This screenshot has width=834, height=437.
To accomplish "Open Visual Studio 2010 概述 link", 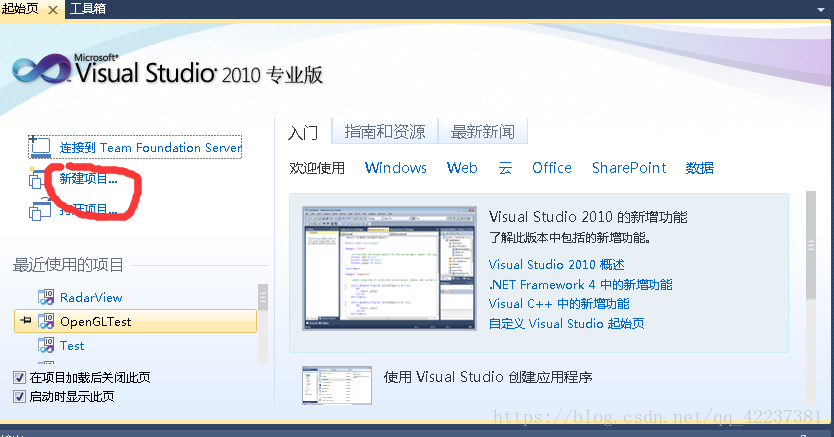I will [556, 264].
